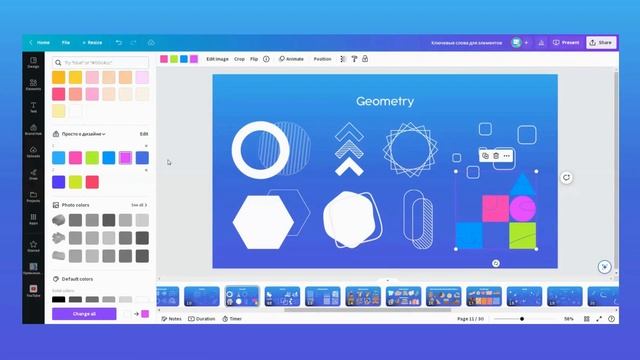Open the Text panel in sidebar

click(x=33, y=107)
